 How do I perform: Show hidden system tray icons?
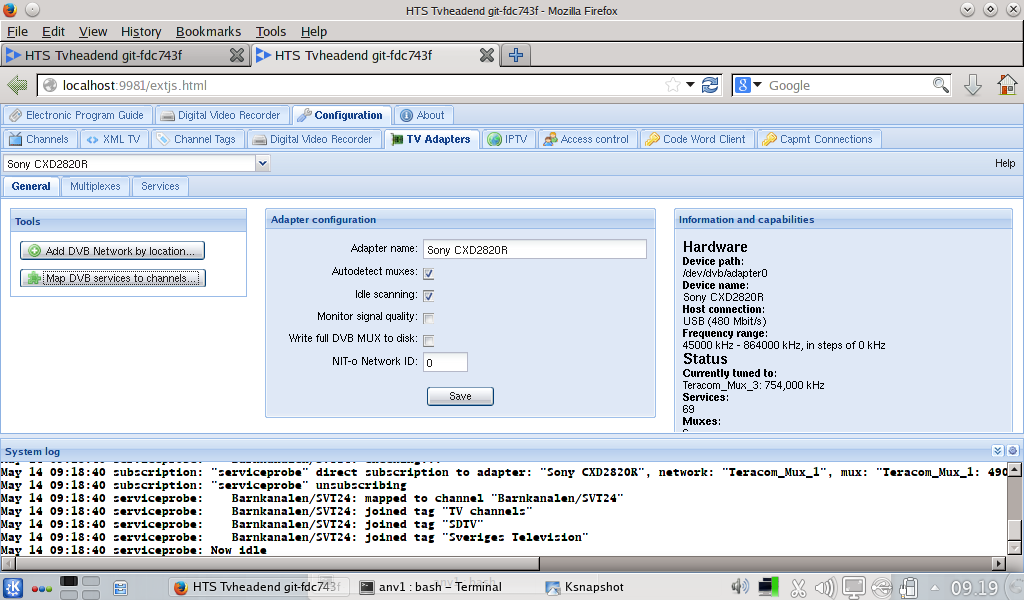click(x=935, y=587)
